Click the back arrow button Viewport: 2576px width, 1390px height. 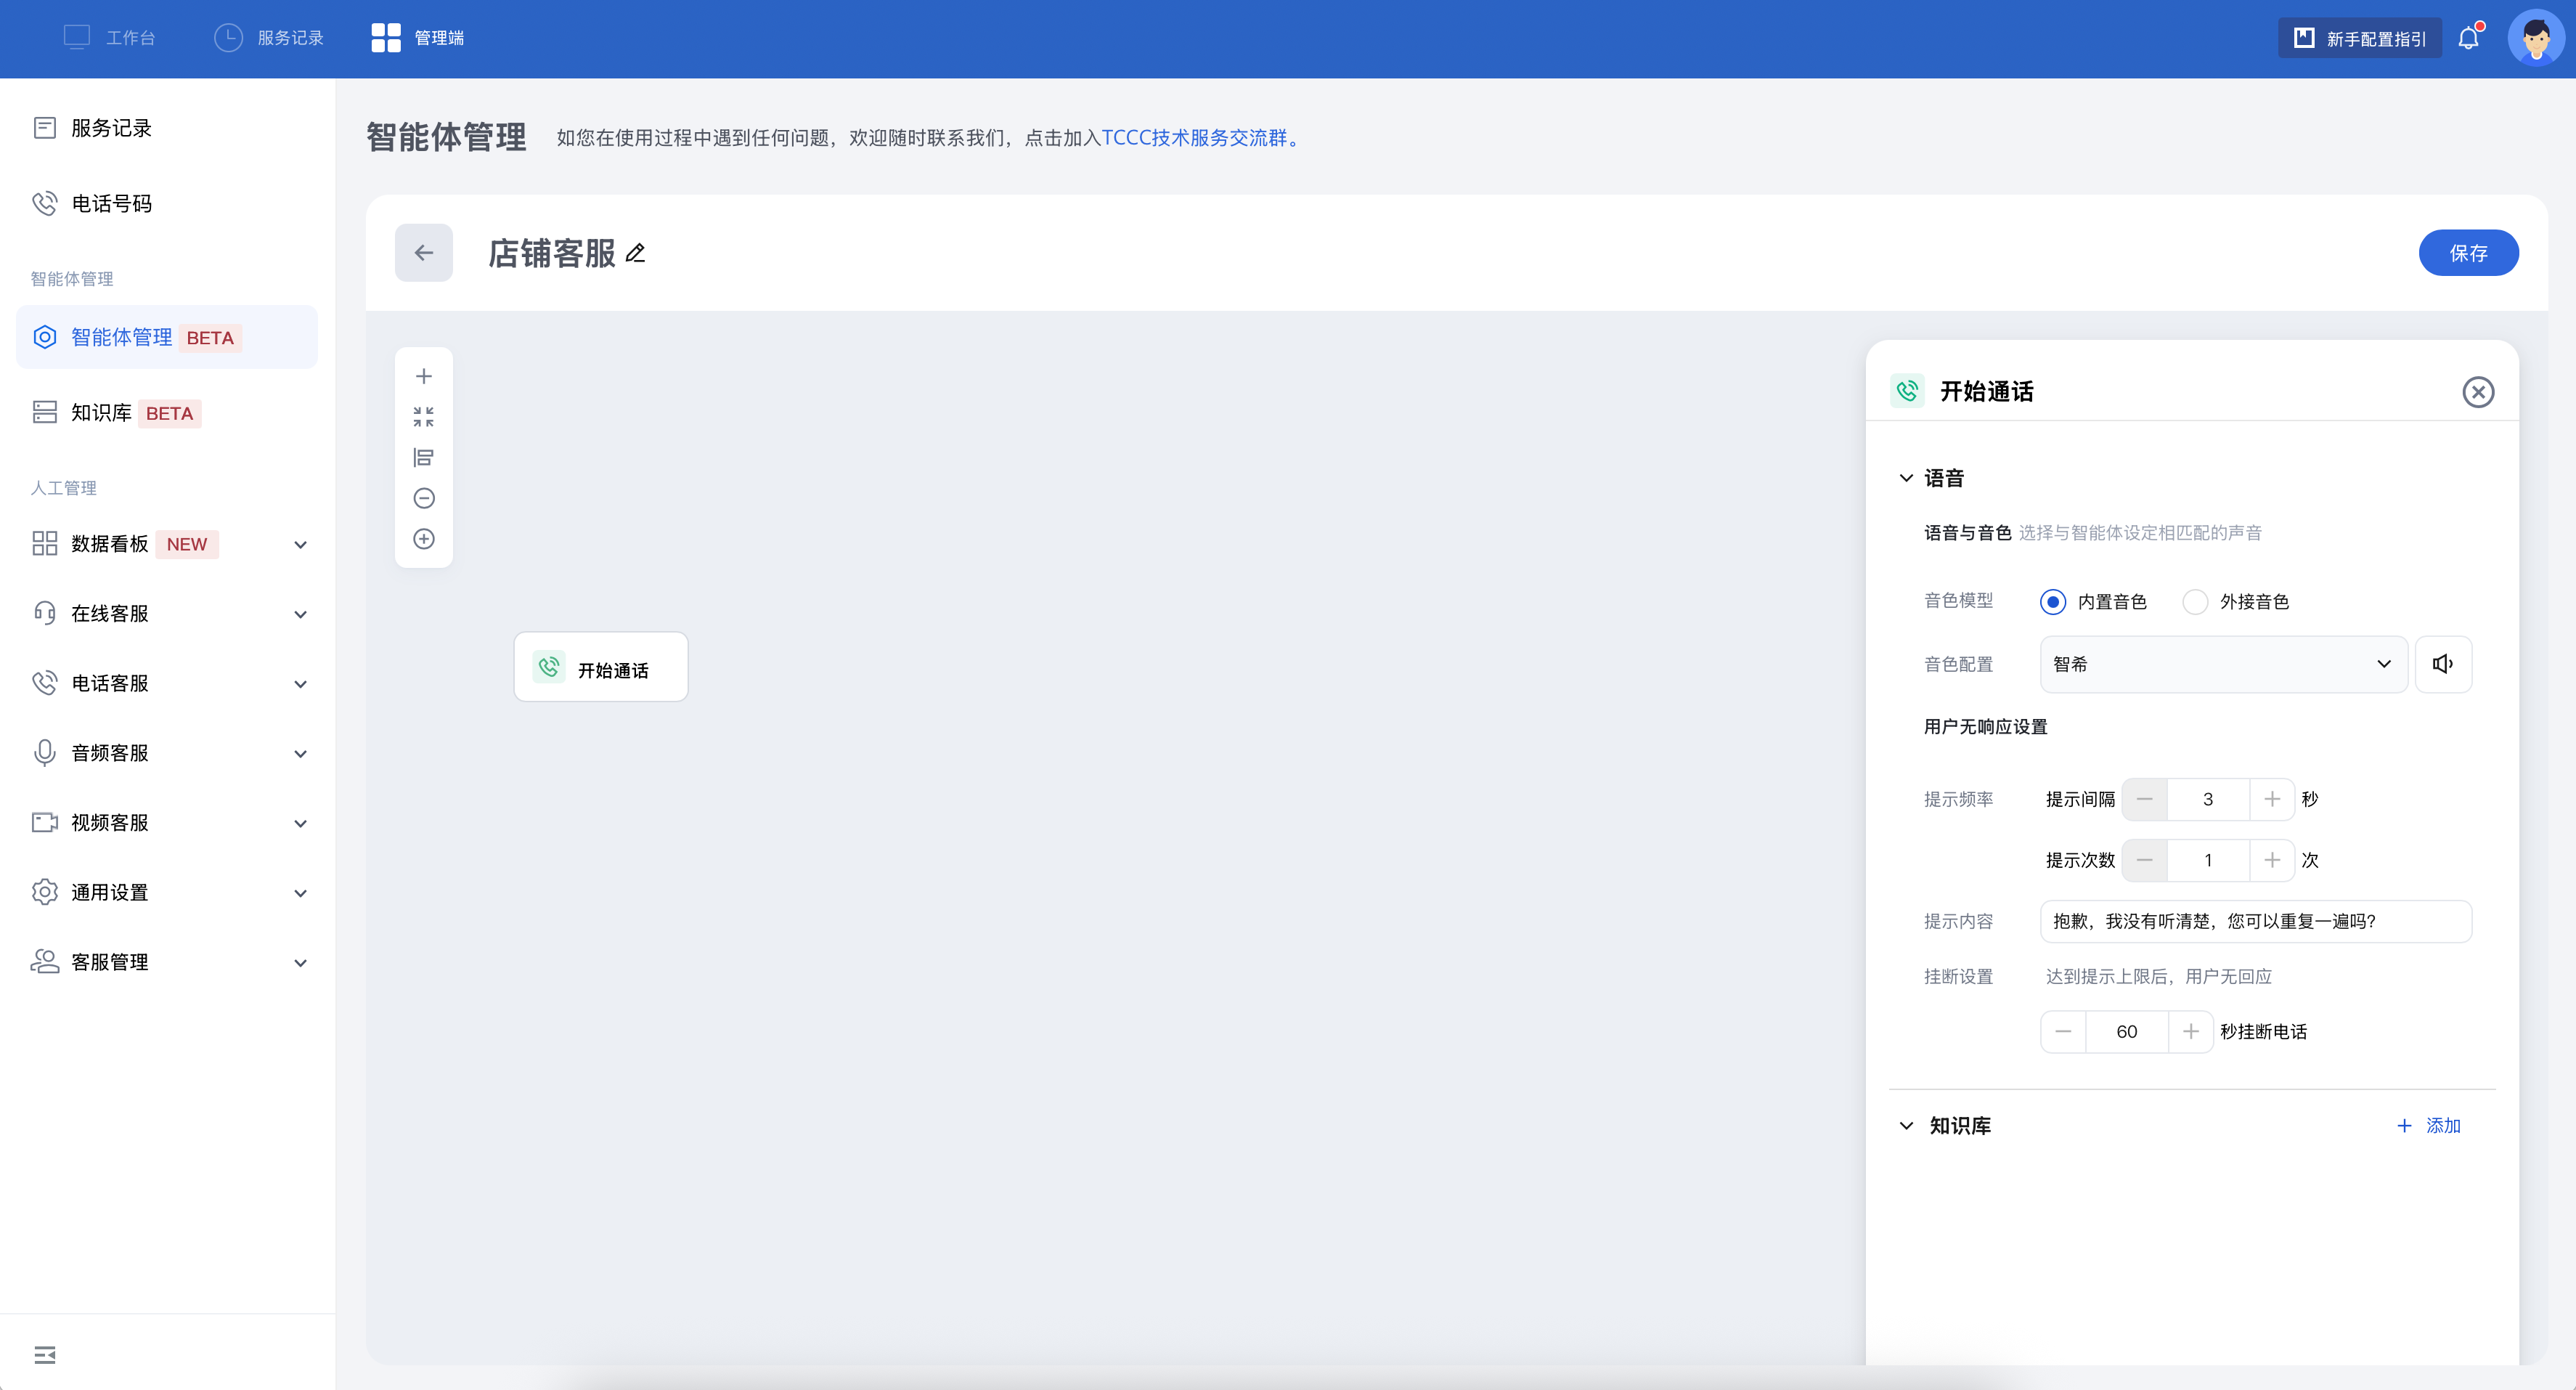click(424, 253)
